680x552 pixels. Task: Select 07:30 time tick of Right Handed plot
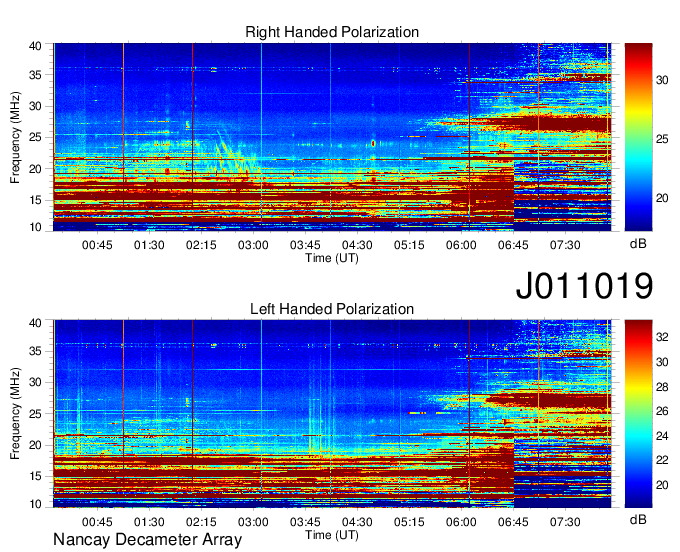coord(565,245)
